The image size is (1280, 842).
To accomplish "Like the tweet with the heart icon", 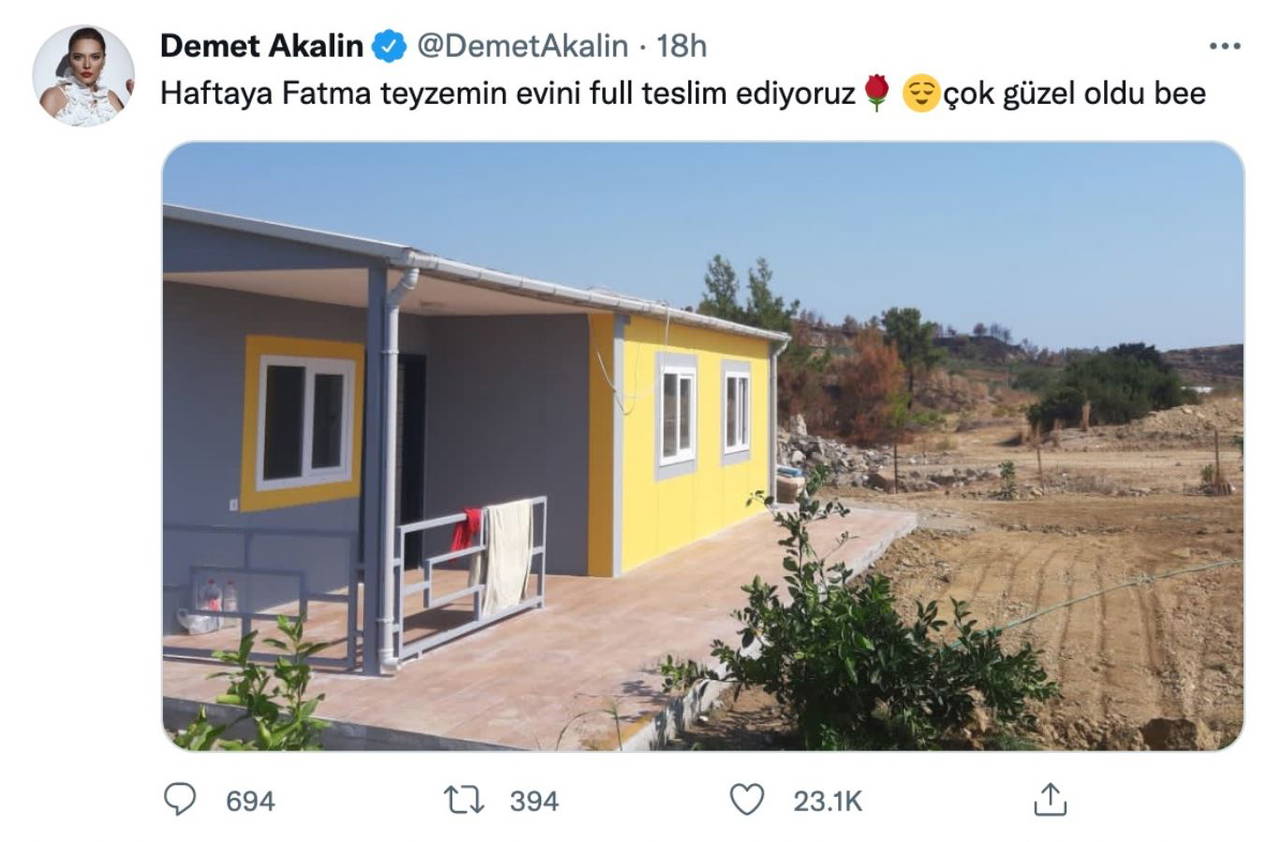I will (747, 799).
